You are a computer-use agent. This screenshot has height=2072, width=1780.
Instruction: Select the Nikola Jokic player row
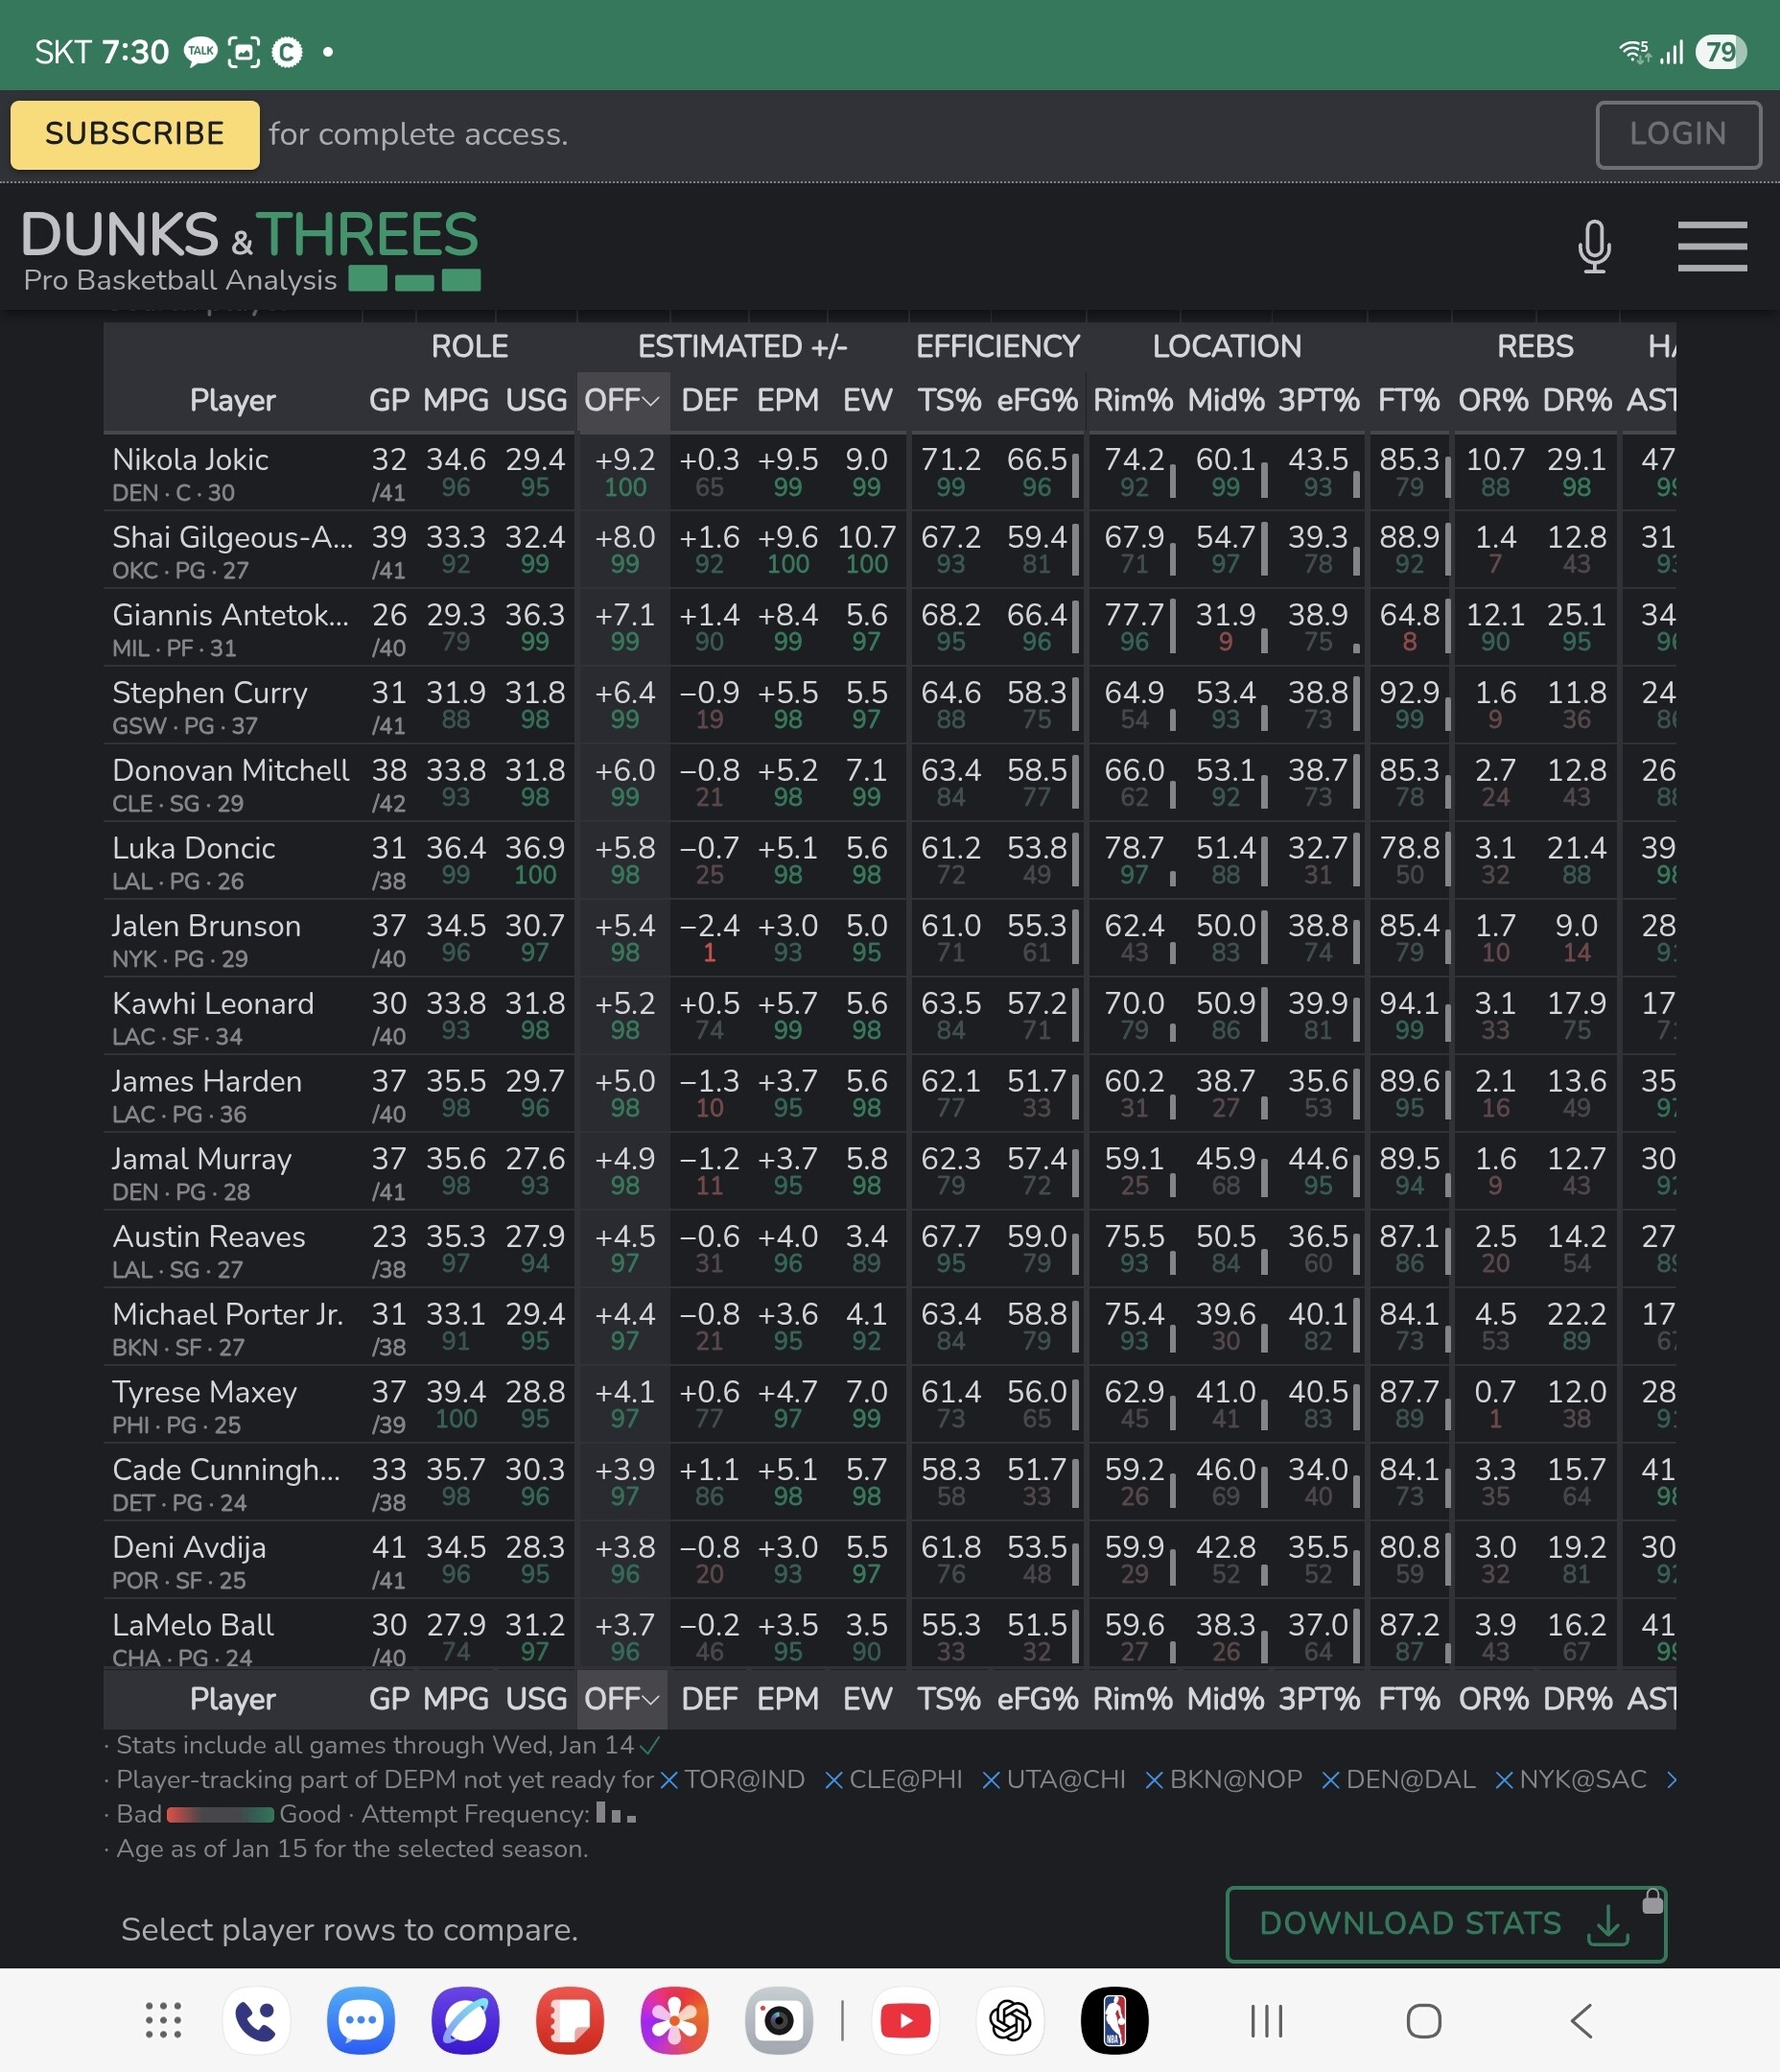coord(890,473)
